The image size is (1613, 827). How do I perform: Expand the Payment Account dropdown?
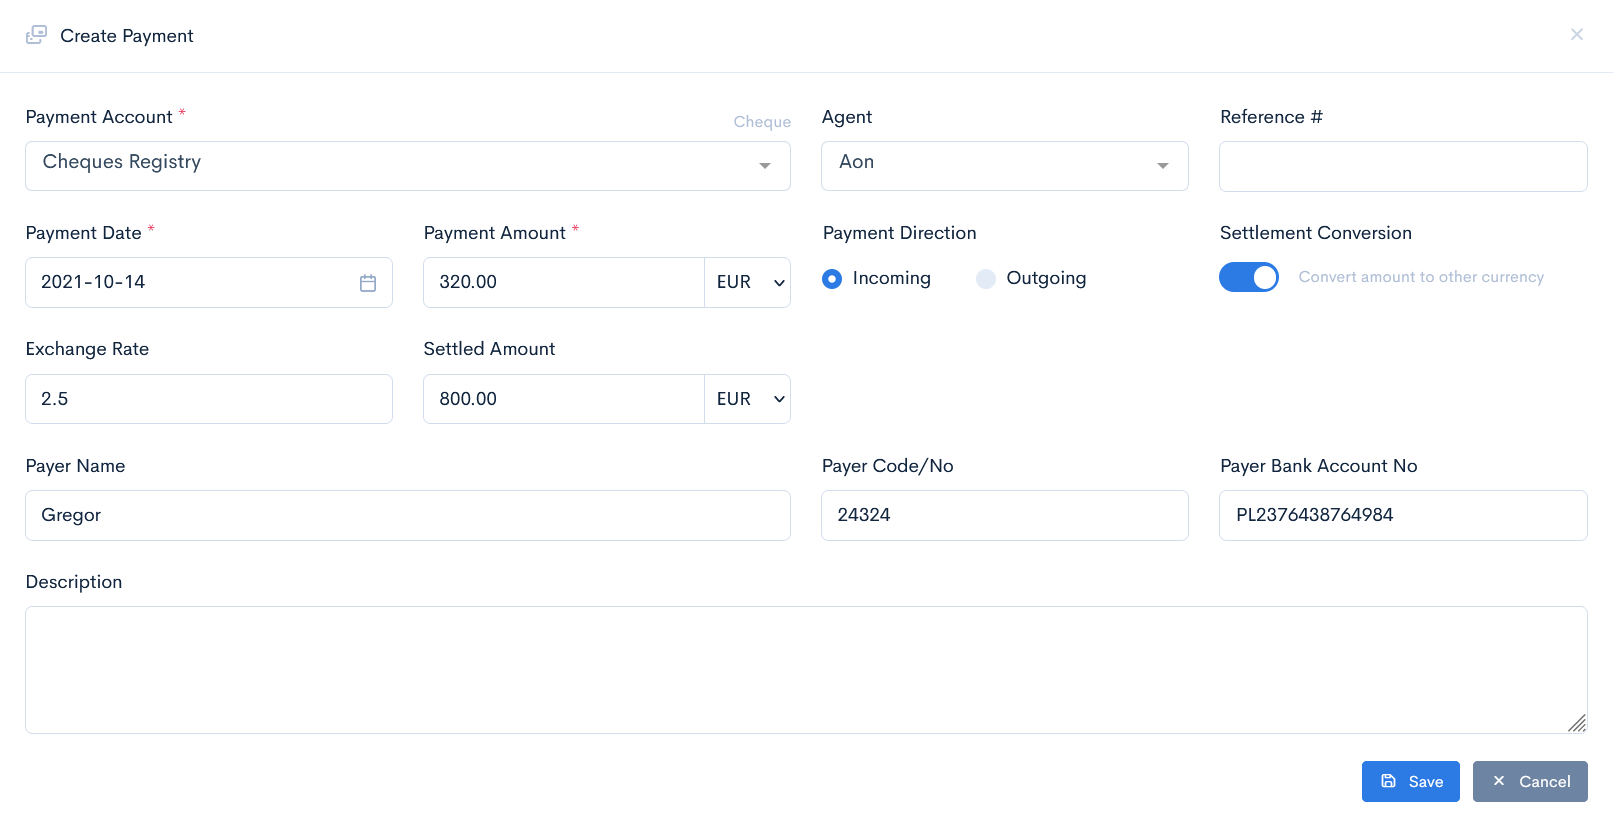[765, 166]
